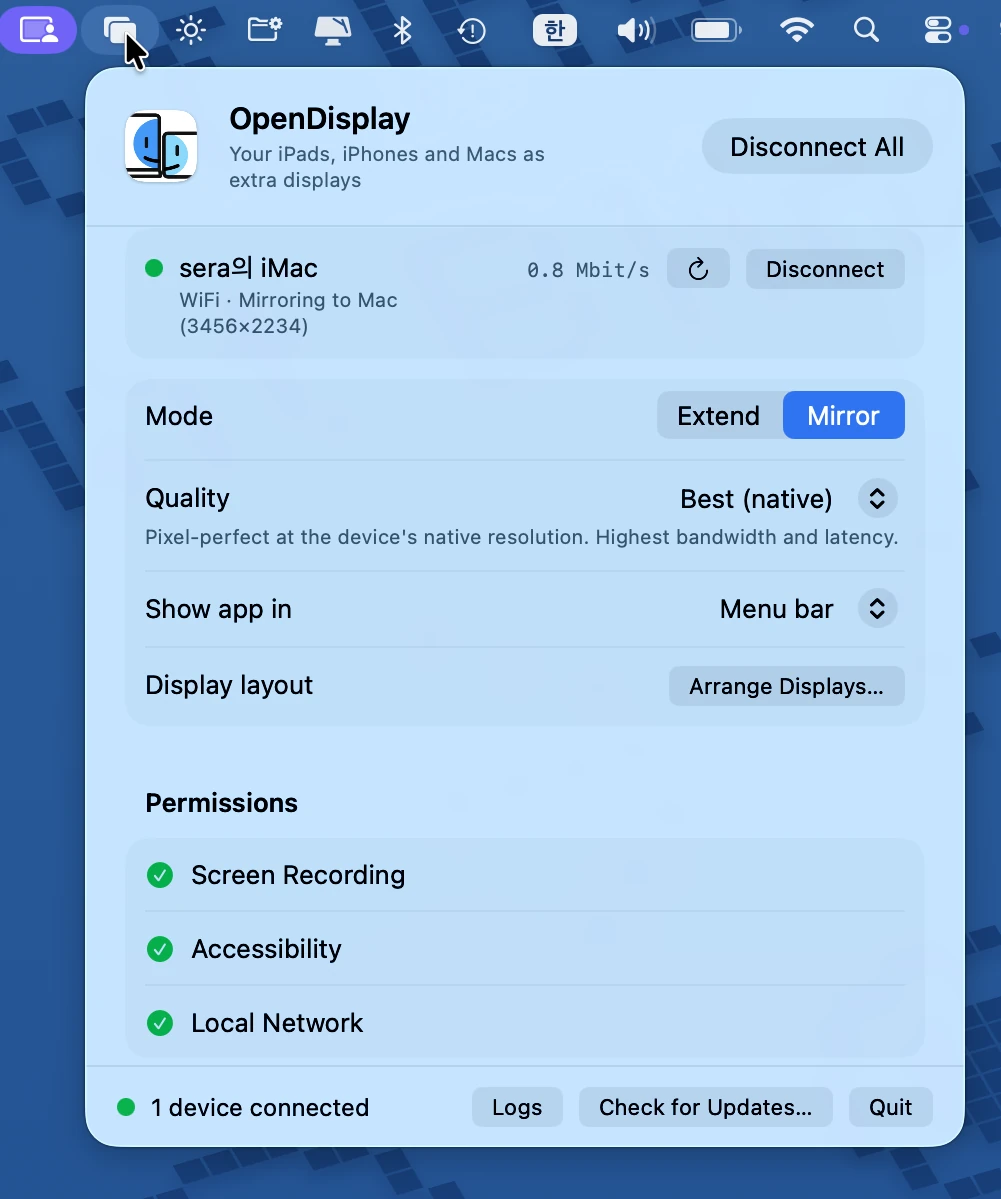1001x1199 pixels.
Task: Select Extend mode
Action: (x=719, y=416)
